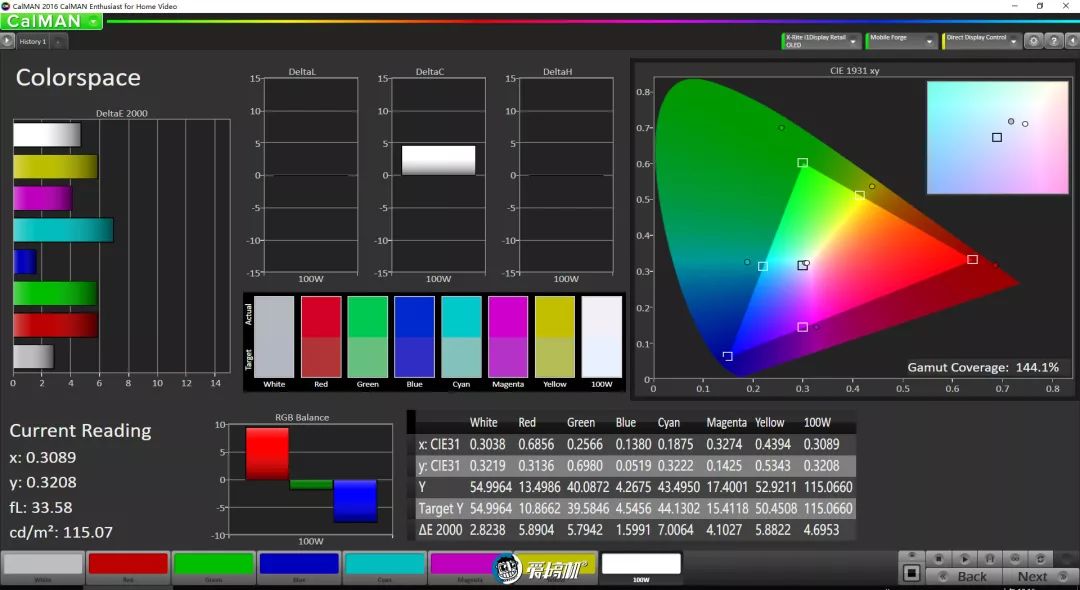Click the Cyan bar in DeltaE 2000 chart
The width and height of the screenshot is (1080, 590).
(x=62, y=230)
